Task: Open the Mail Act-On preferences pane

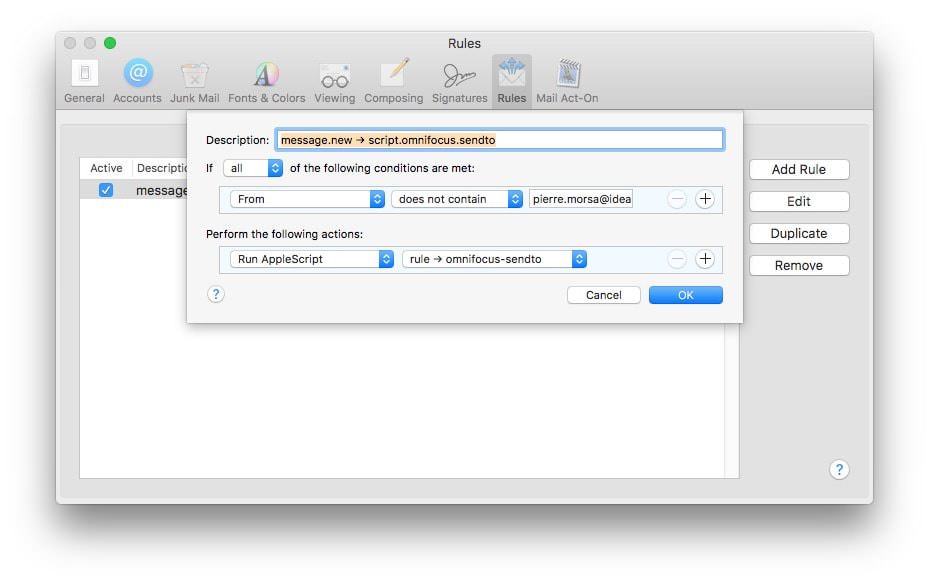Action: (567, 82)
